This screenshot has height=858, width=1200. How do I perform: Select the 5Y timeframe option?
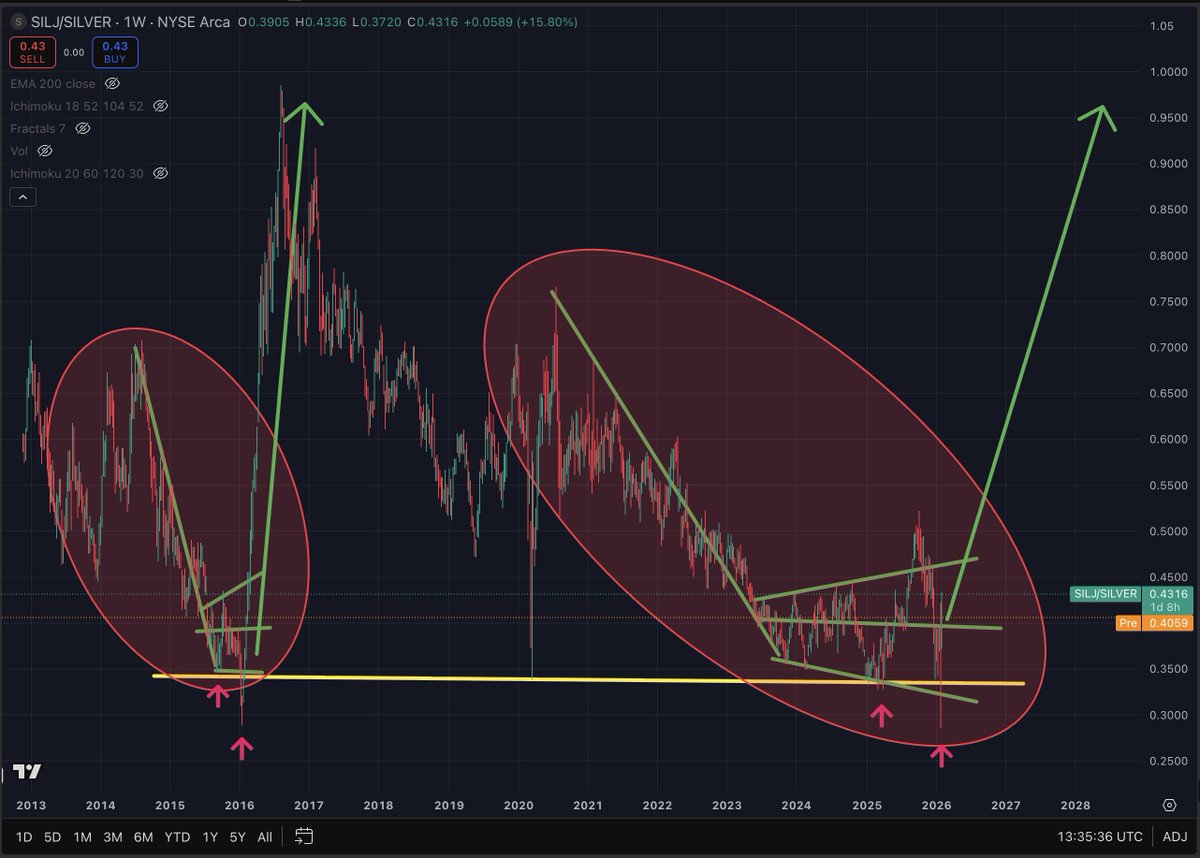point(237,837)
